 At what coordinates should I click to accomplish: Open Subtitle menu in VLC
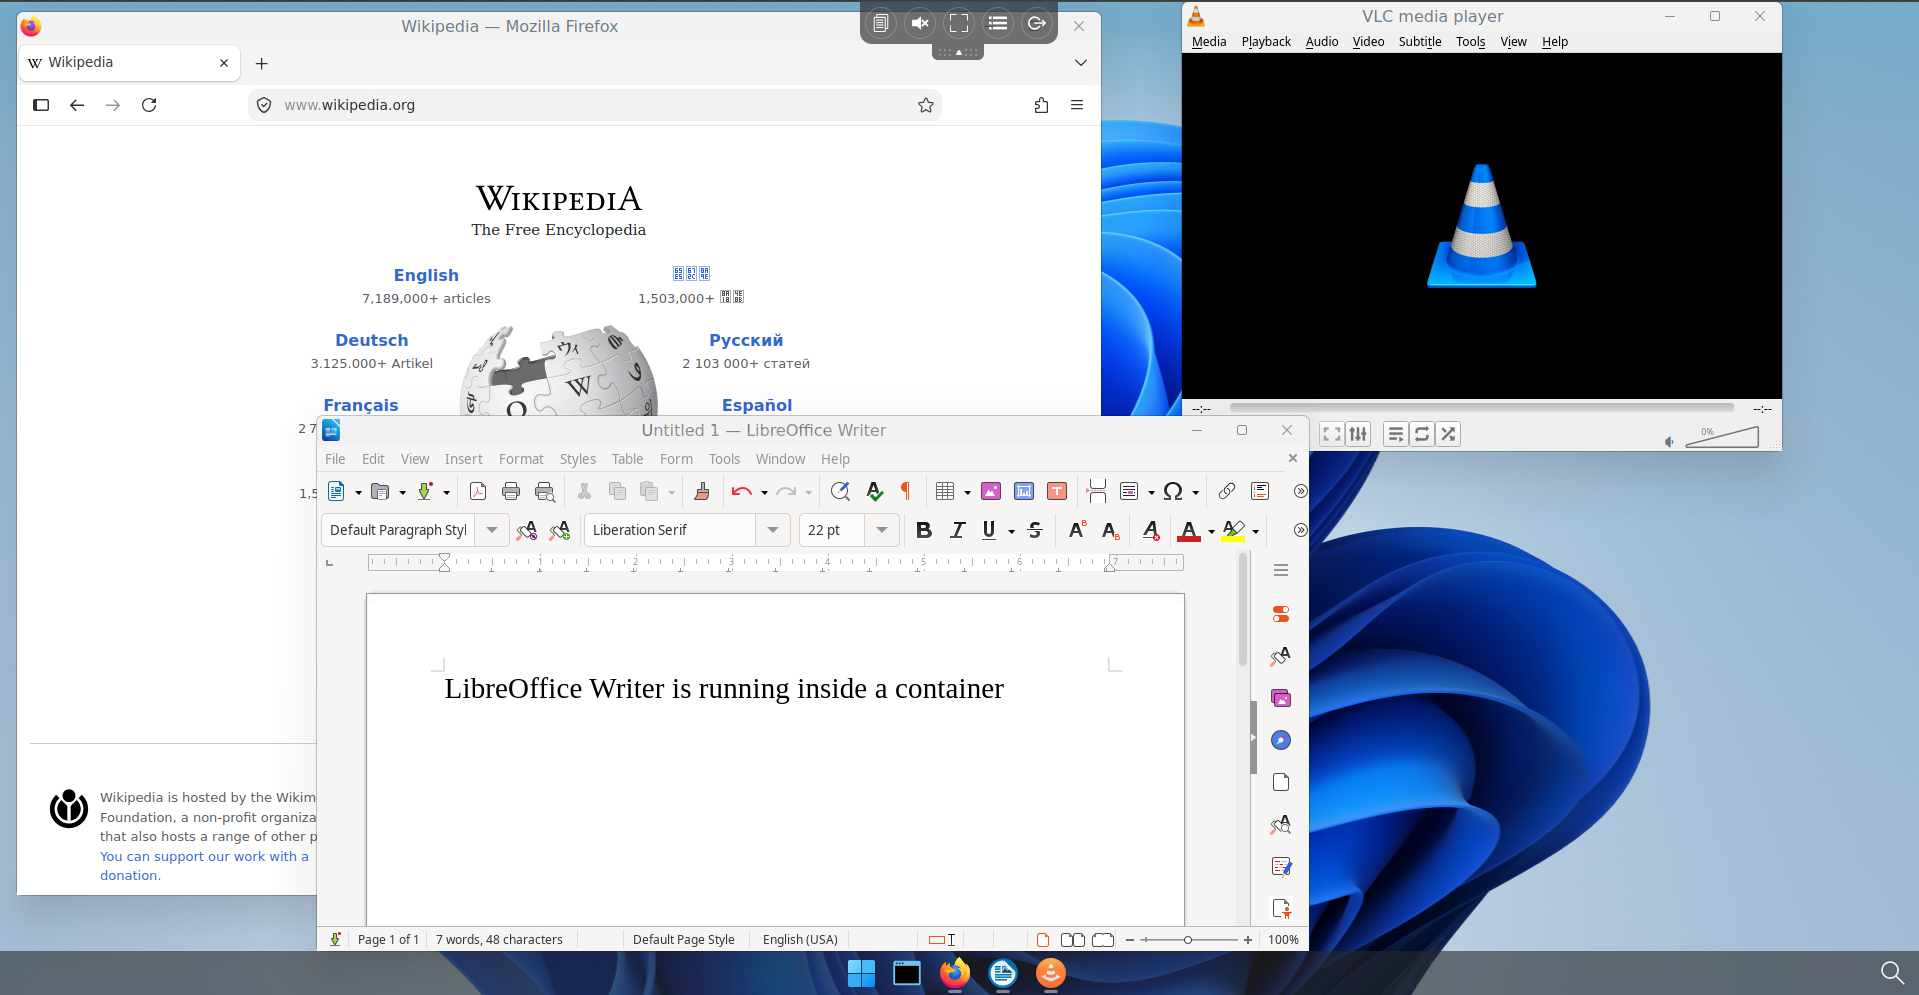pos(1420,42)
